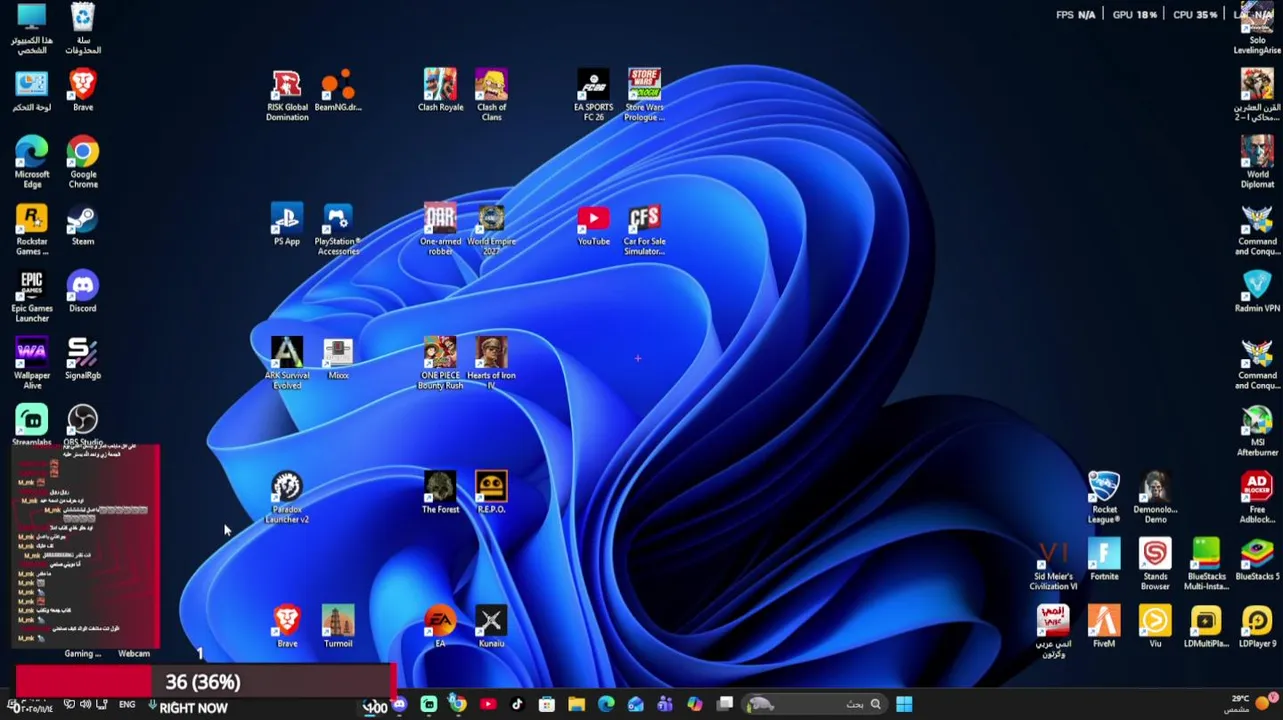Select the Wallpaper Alive icon
1283x720 pixels.
click(32, 364)
